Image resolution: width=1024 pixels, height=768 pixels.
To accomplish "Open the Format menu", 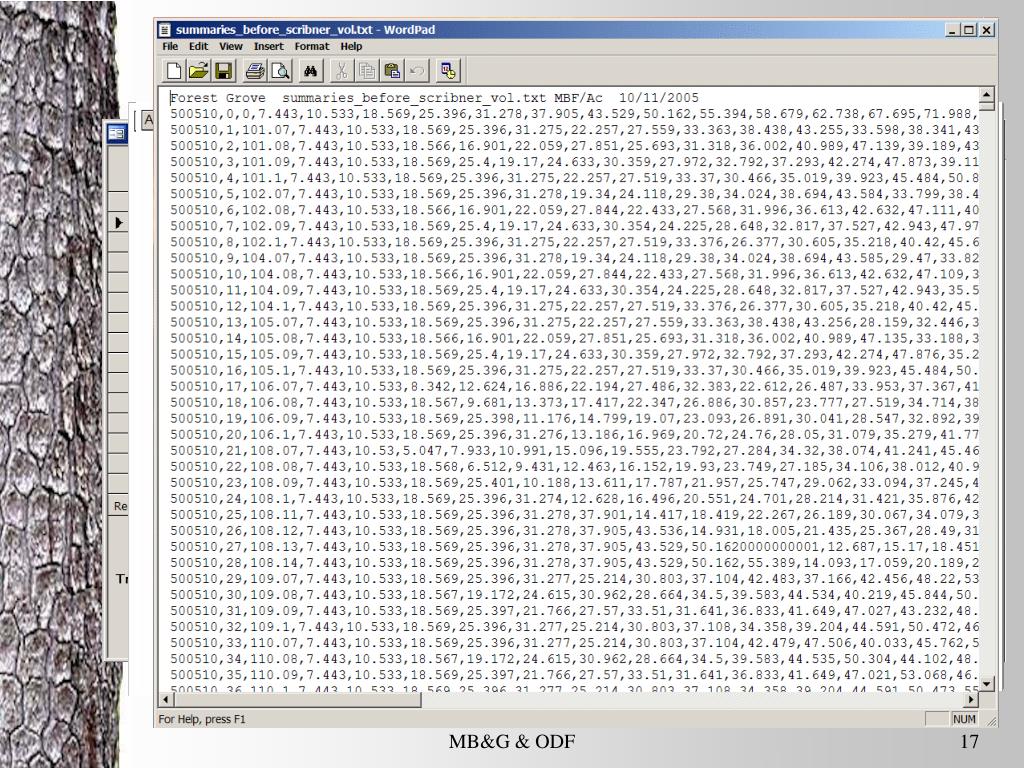I will point(312,46).
